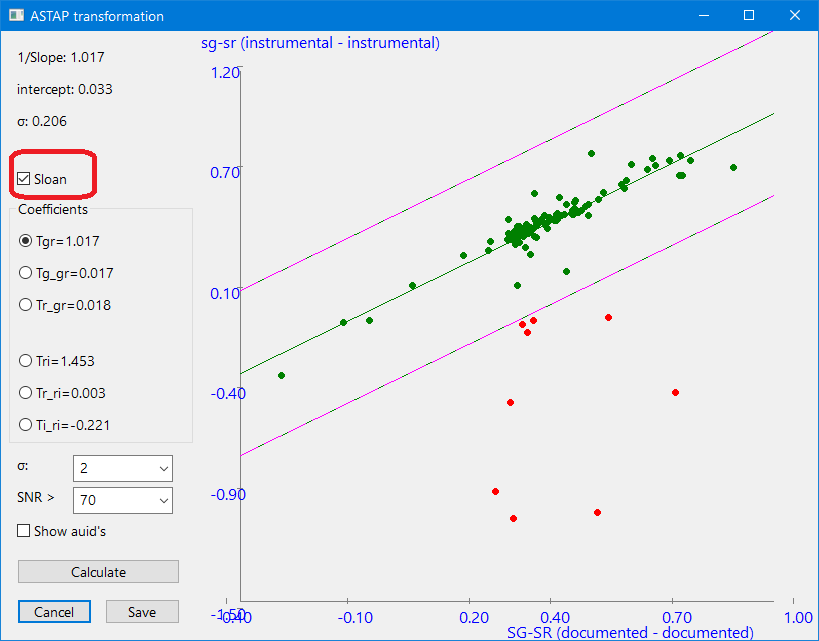Minimize the ASTAP transformation window
This screenshot has width=819, height=641.
click(703, 16)
